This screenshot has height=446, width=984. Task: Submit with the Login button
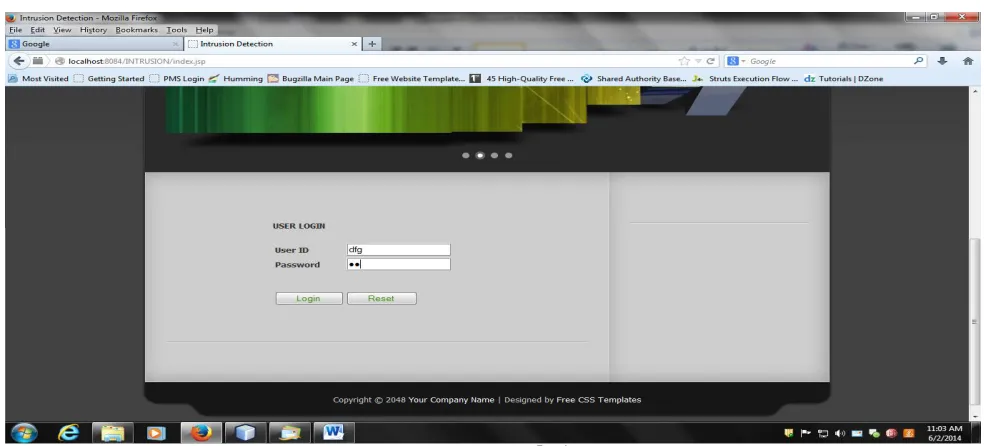309,299
